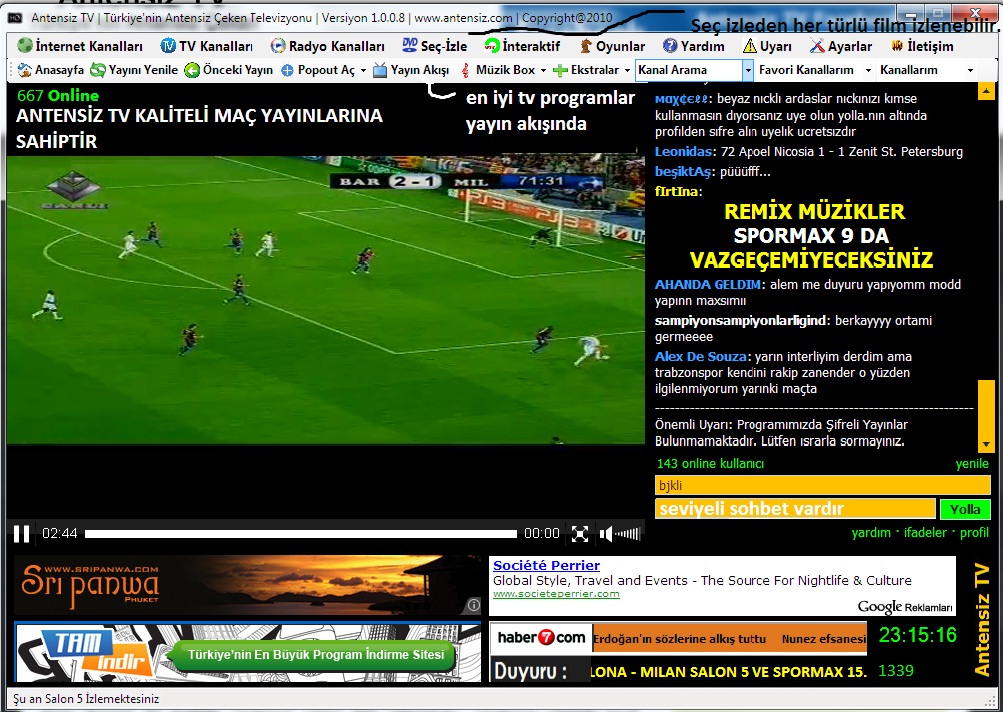Open the Société Perrier ad title link
Screen dimensions: 1003x712
point(546,566)
